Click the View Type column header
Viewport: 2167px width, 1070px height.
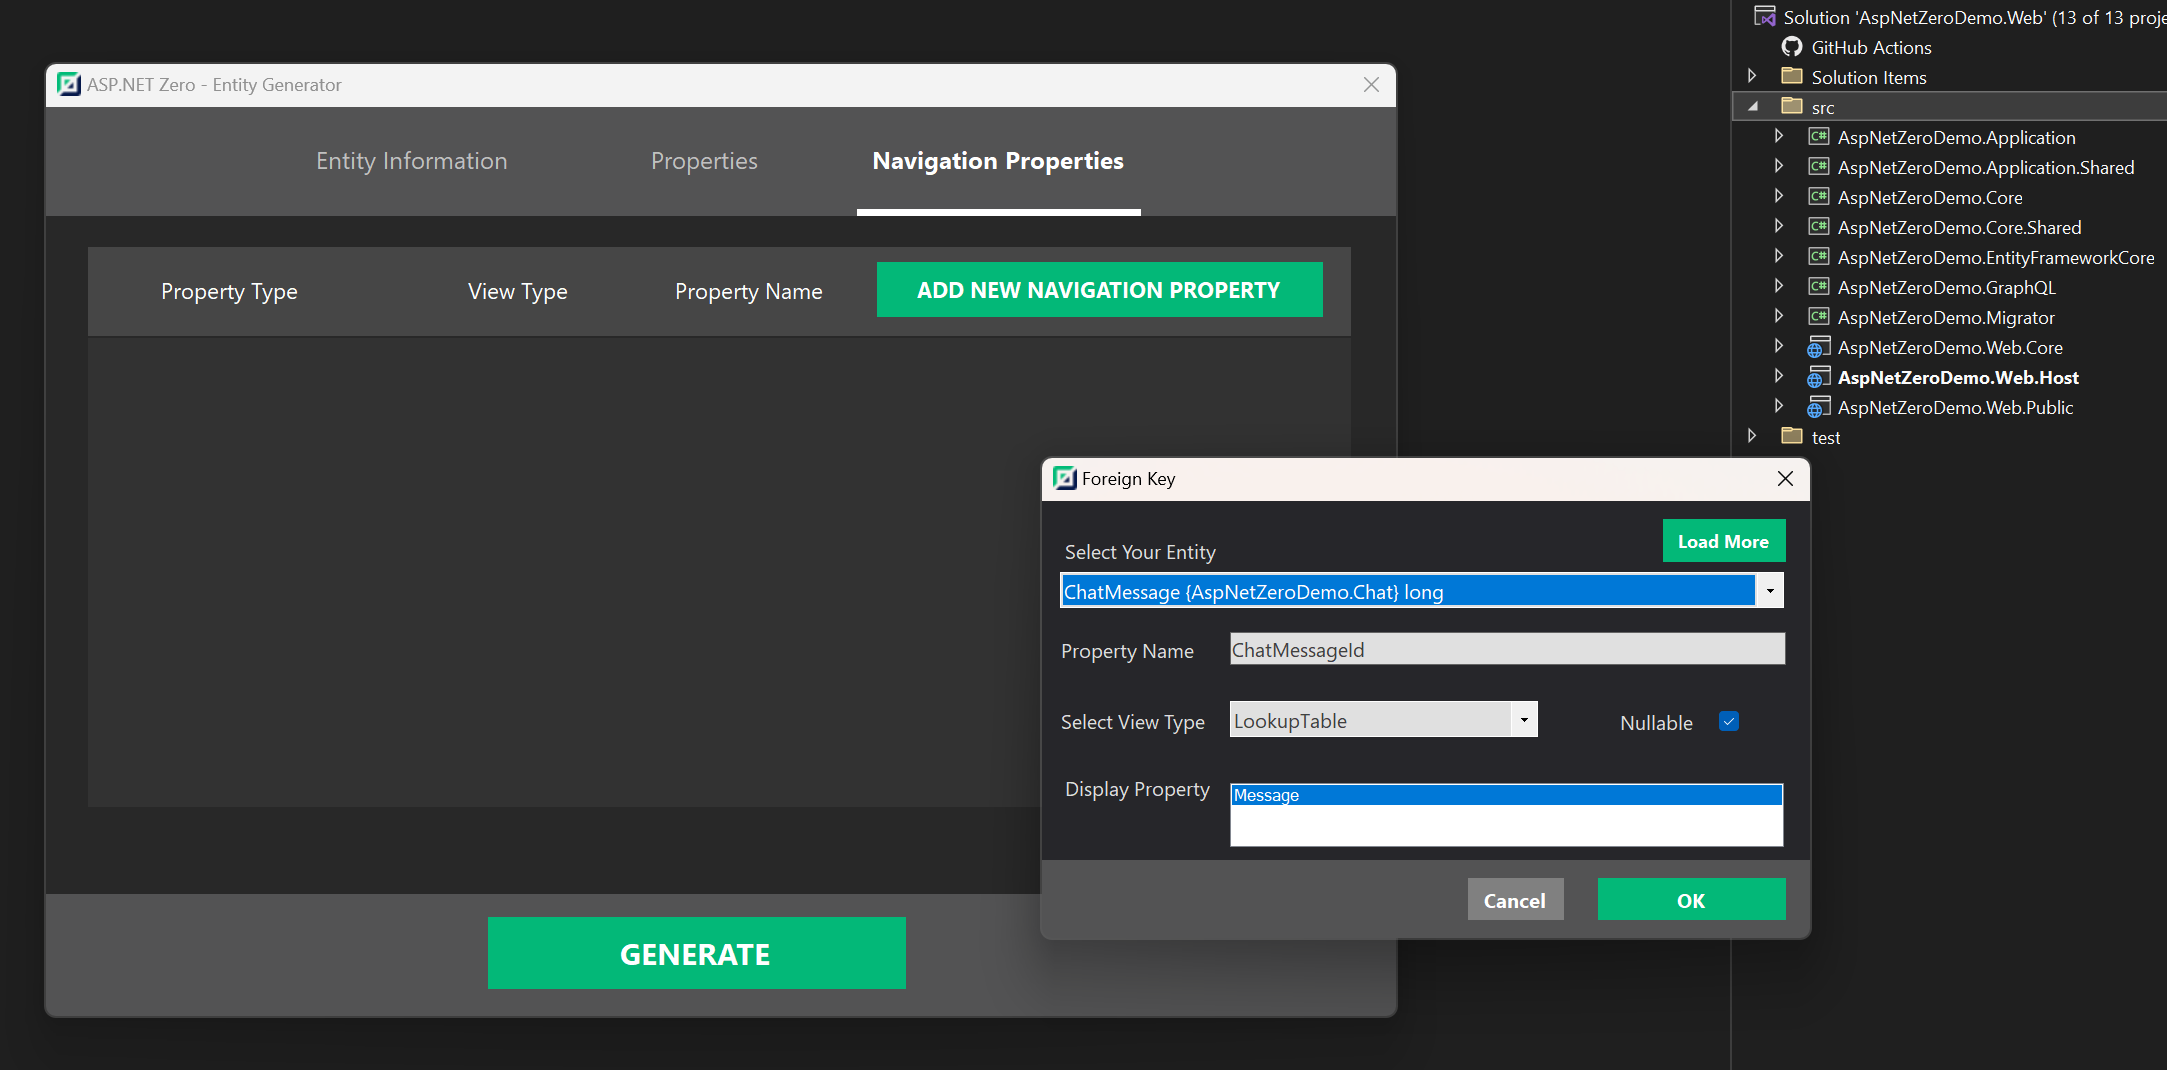518,291
